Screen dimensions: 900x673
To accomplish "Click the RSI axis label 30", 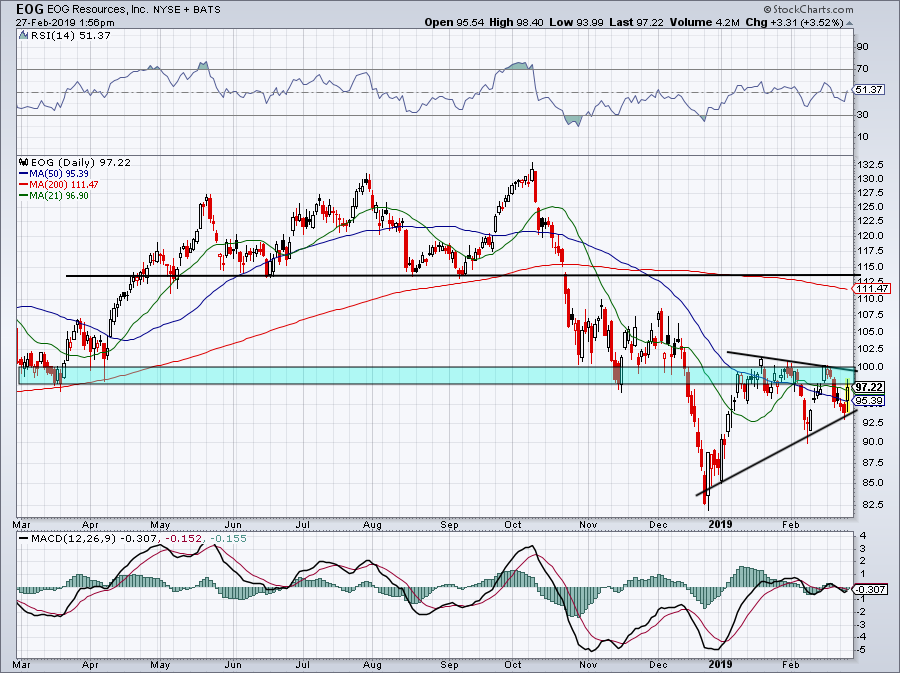I will click(863, 115).
